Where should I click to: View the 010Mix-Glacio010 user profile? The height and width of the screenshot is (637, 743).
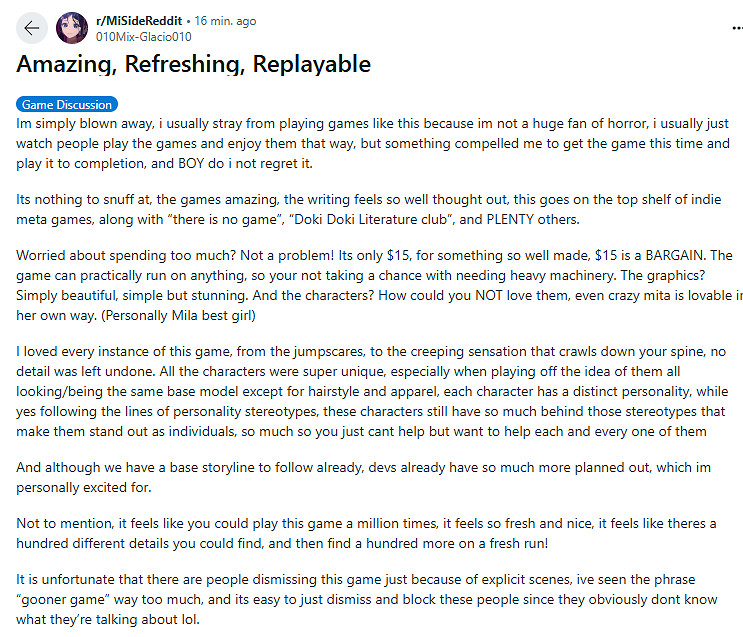click(143, 37)
